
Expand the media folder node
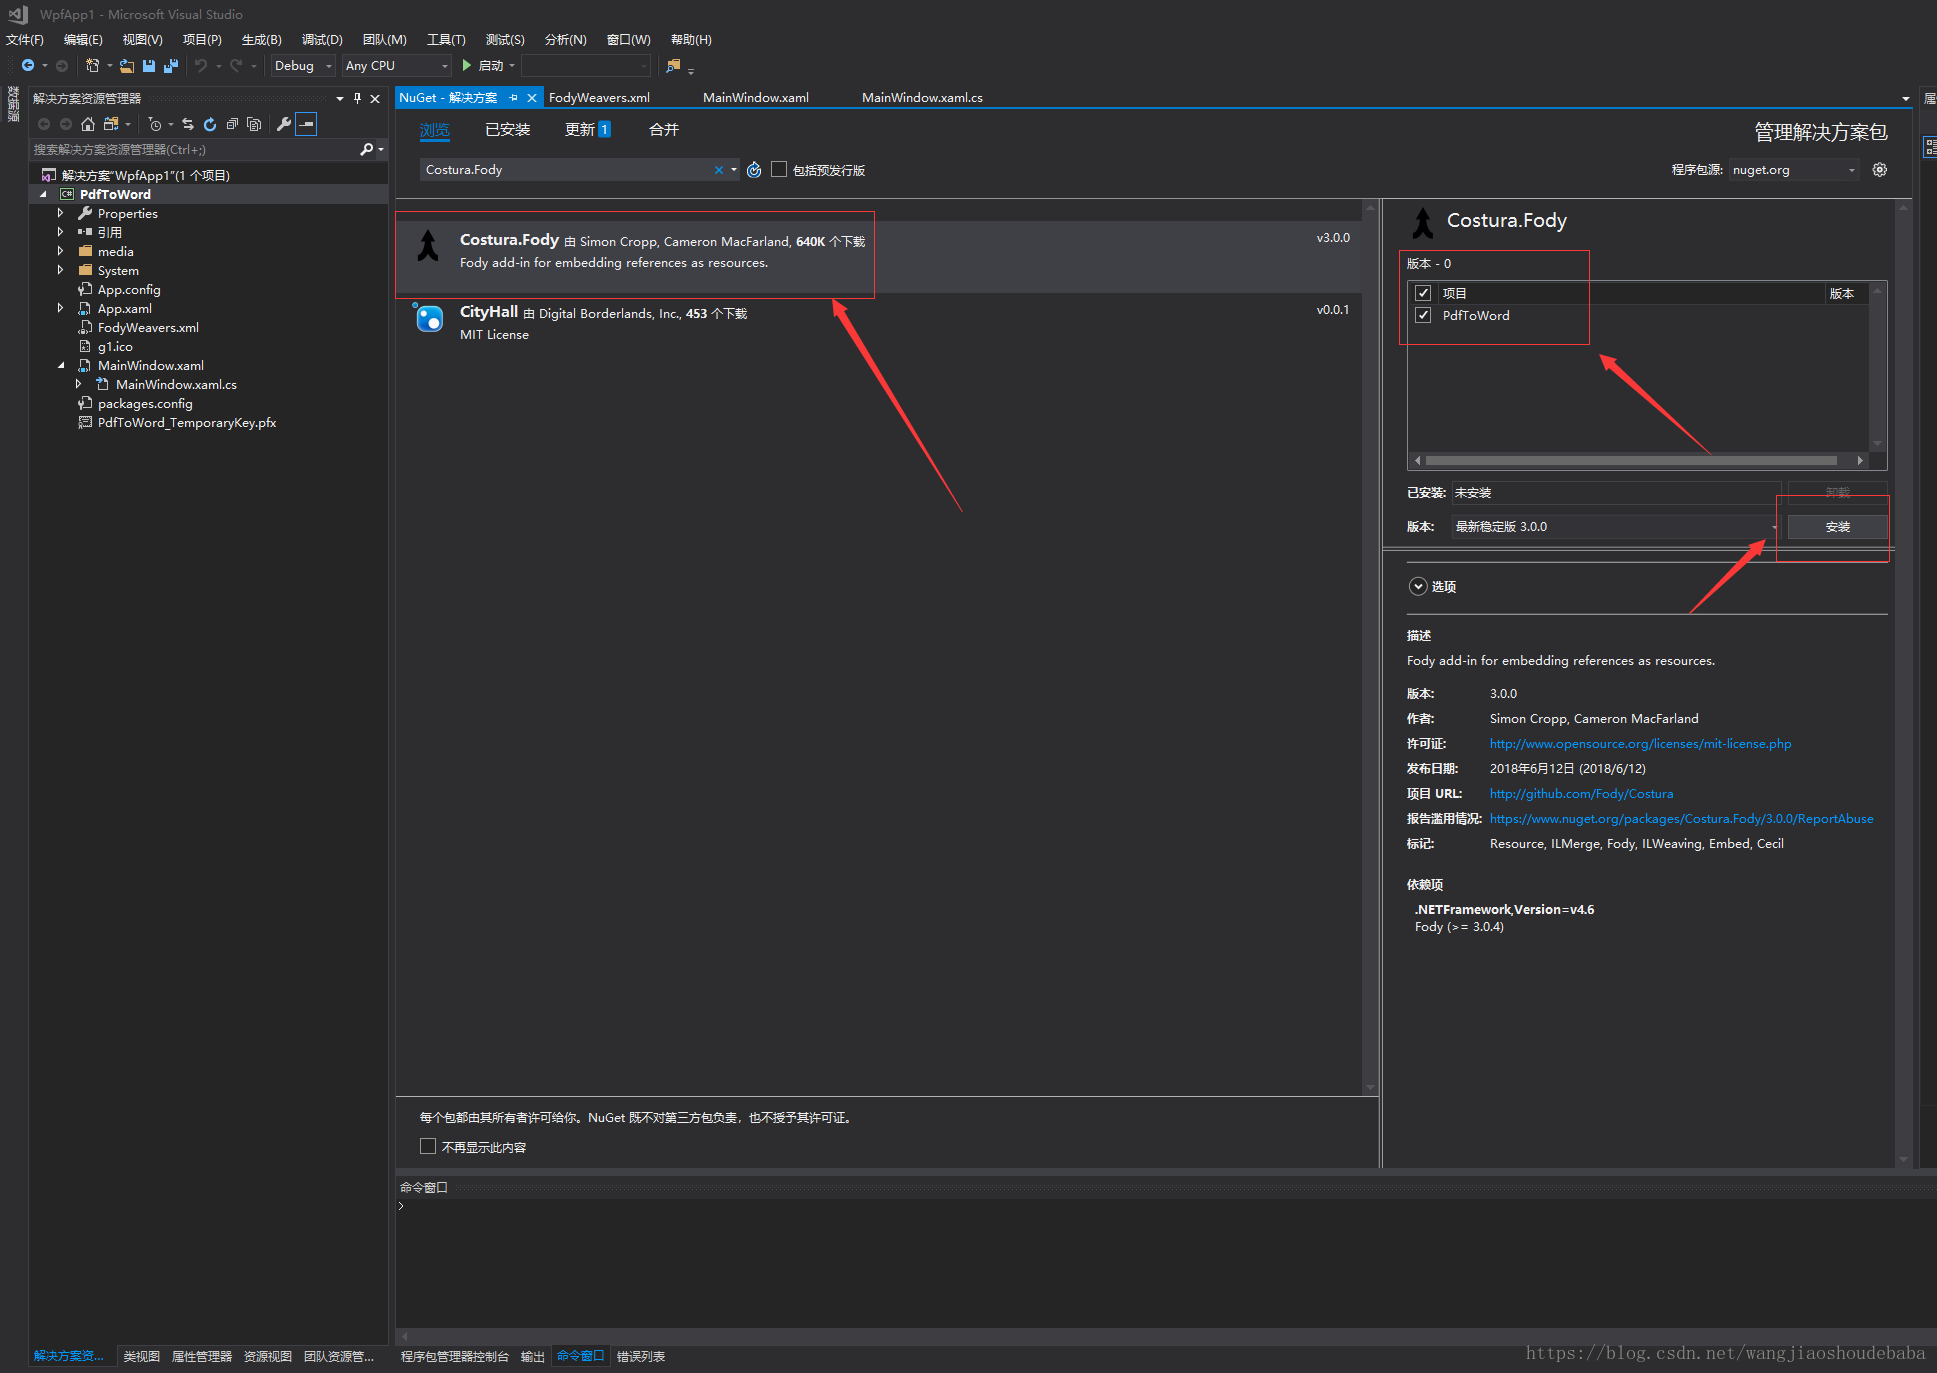point(60,251)
